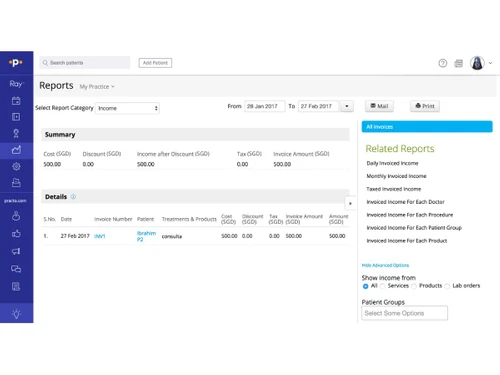Open Monthly Invoiced Income report
500x375 pixels.
(x=396, y=176)
